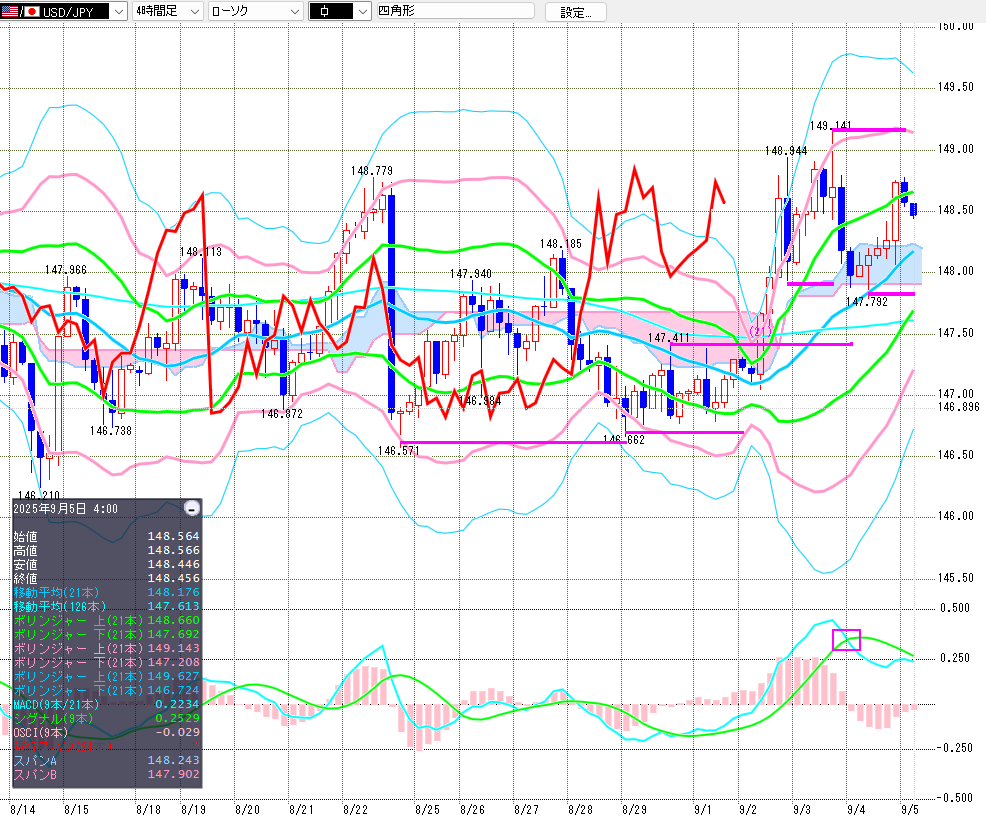Click the OSCI(9本) -0.029 row
Screen dimensions: 986x820
106,732
